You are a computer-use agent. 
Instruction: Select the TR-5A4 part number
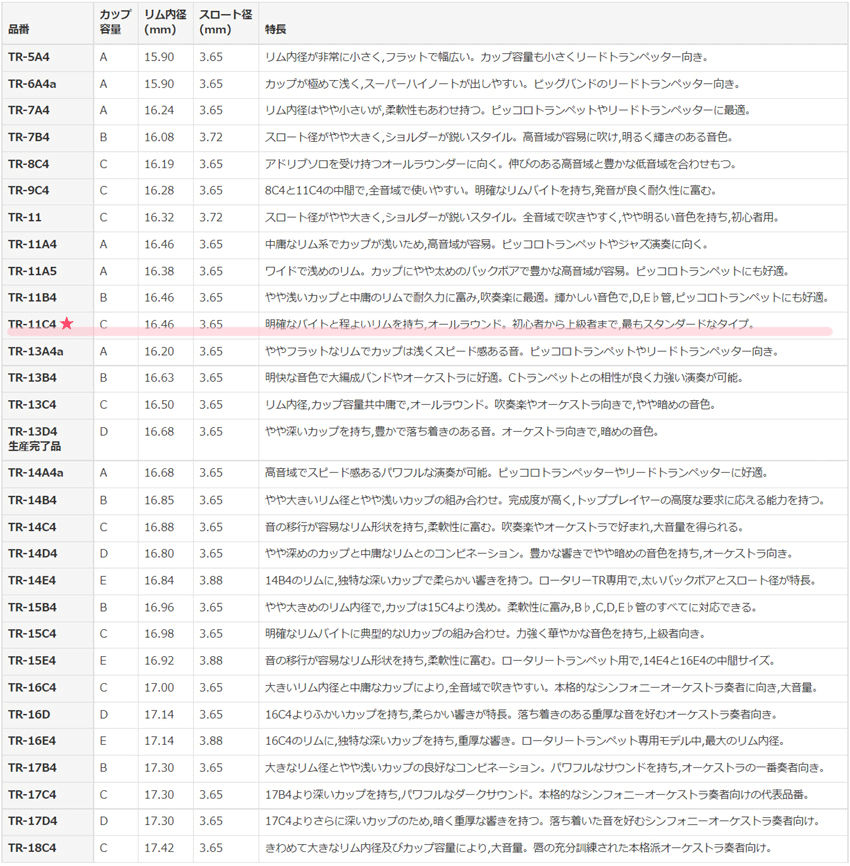tap(29, 57)
